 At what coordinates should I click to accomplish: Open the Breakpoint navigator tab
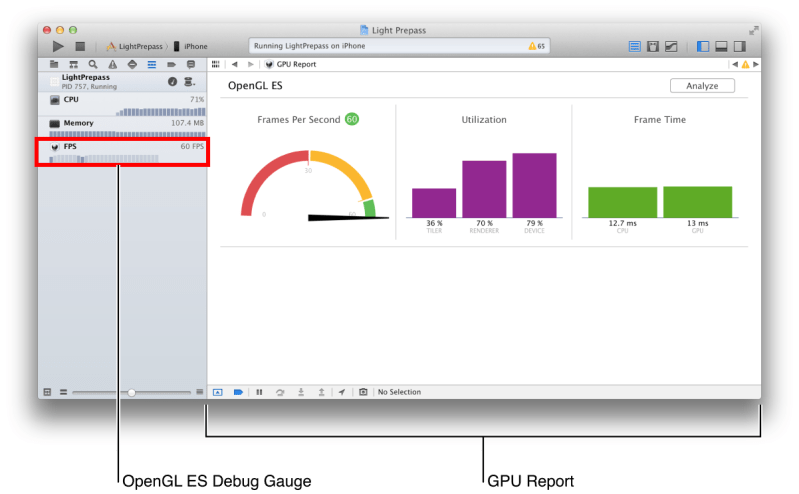pyautogui.click(x=171, y=64)
